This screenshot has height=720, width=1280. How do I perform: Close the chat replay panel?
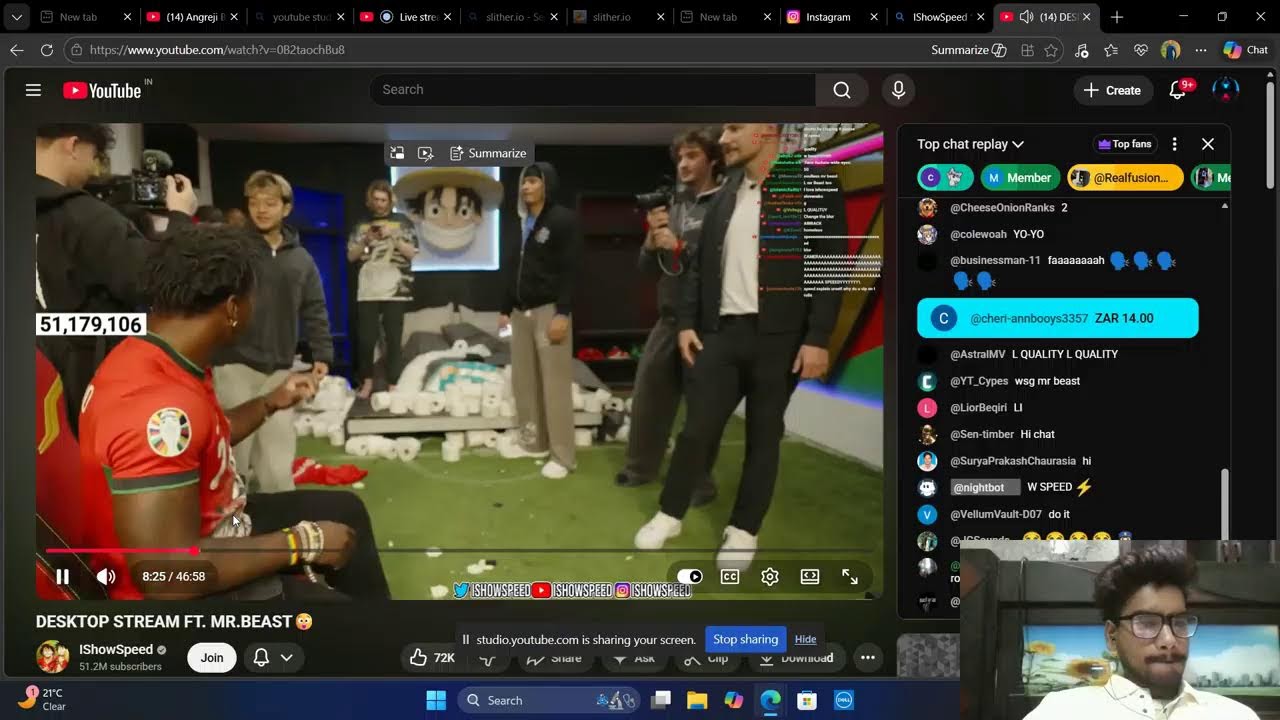click(1208, 144)
